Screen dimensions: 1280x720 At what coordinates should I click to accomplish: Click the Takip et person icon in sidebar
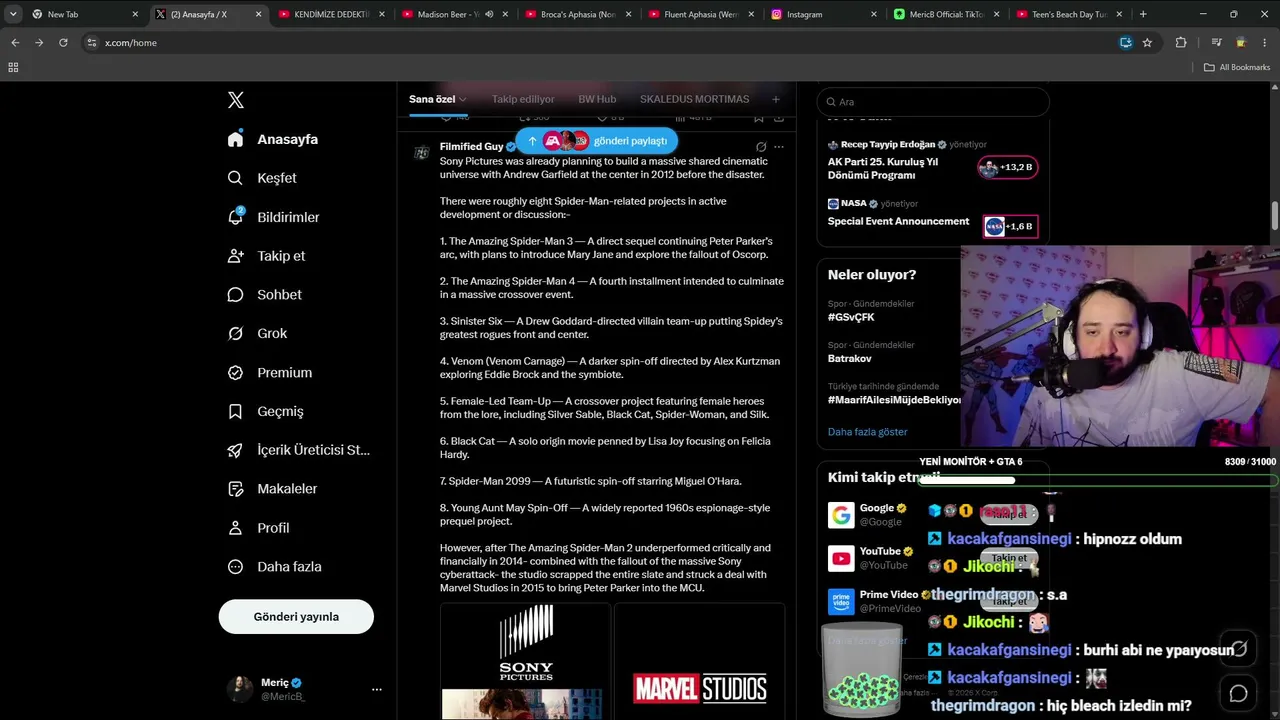click(x=235, y=256)
